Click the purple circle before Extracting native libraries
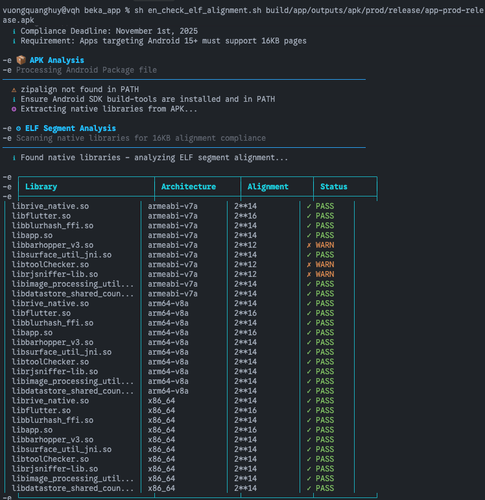The height and width of the screenshot is (500, 485). 14,109
